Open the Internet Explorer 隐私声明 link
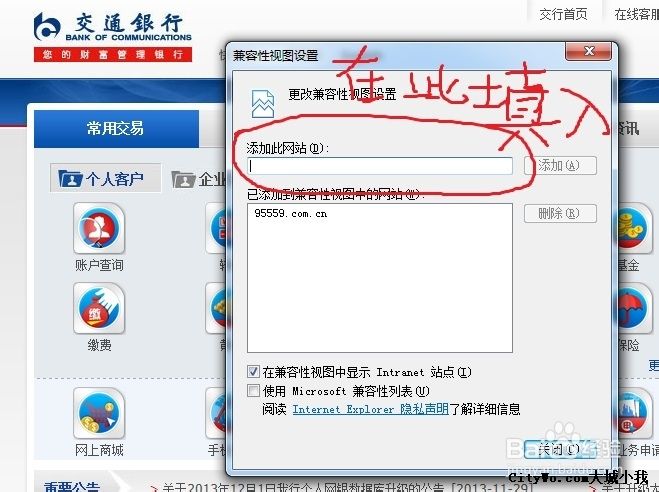Image resolution: width=659 pixels, height=492 pixels. coord(370,409)
